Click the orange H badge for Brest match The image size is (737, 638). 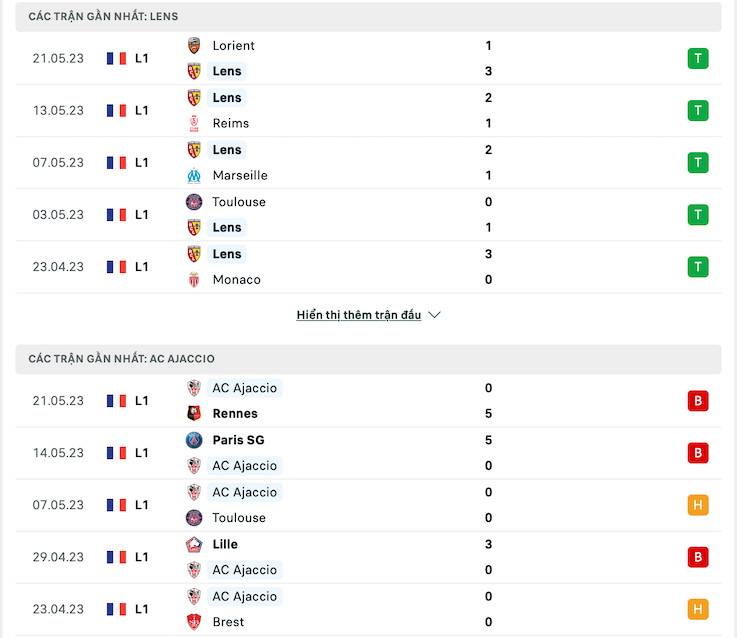click(x=698, y=609)
